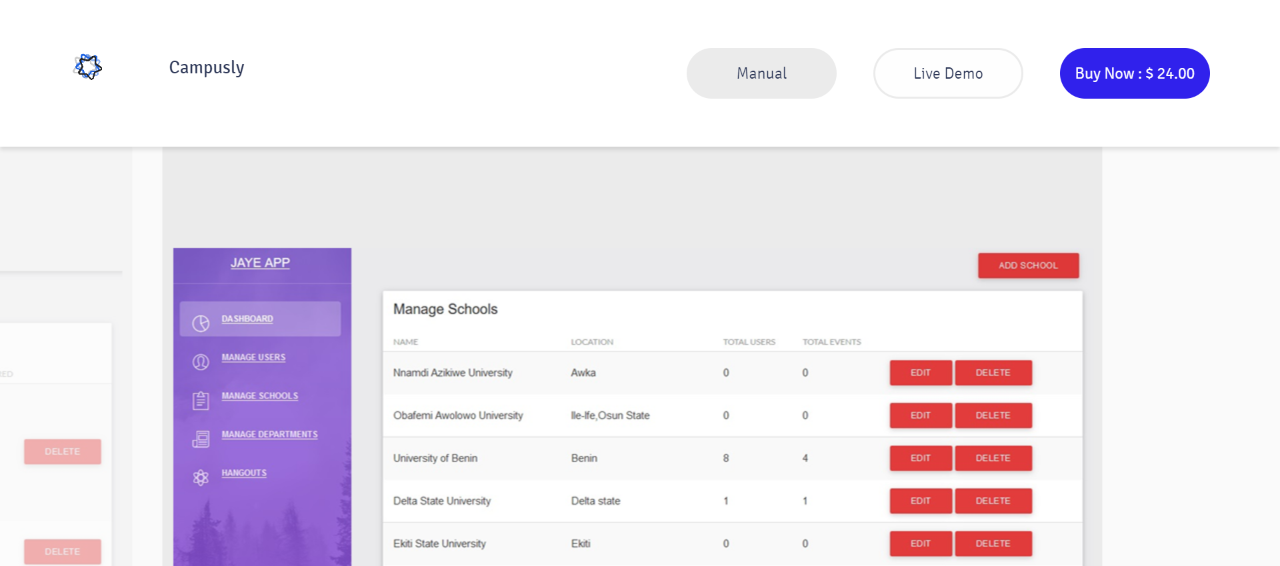Screen dimensions: 1280x566
Task: Open Dashboard in sidebar menu
Action: pos(247,319)
